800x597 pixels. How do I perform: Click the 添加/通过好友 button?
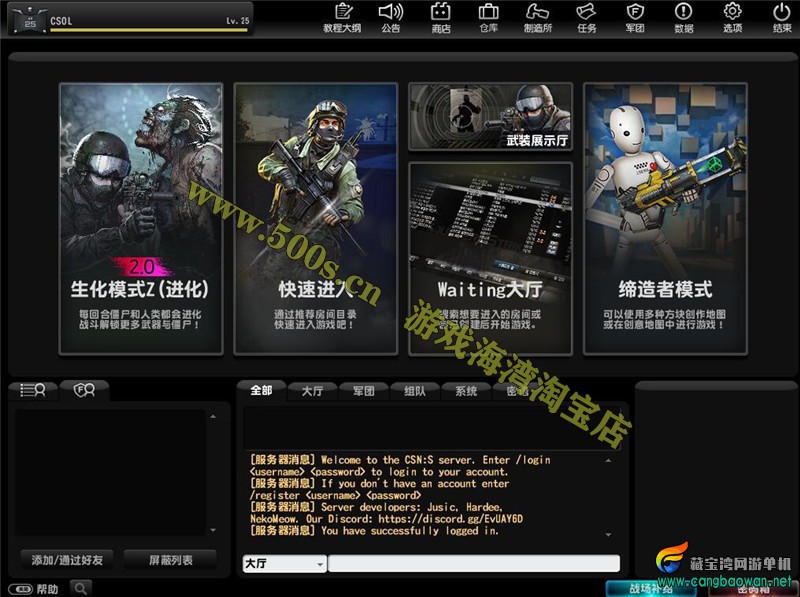click(67, 559)
